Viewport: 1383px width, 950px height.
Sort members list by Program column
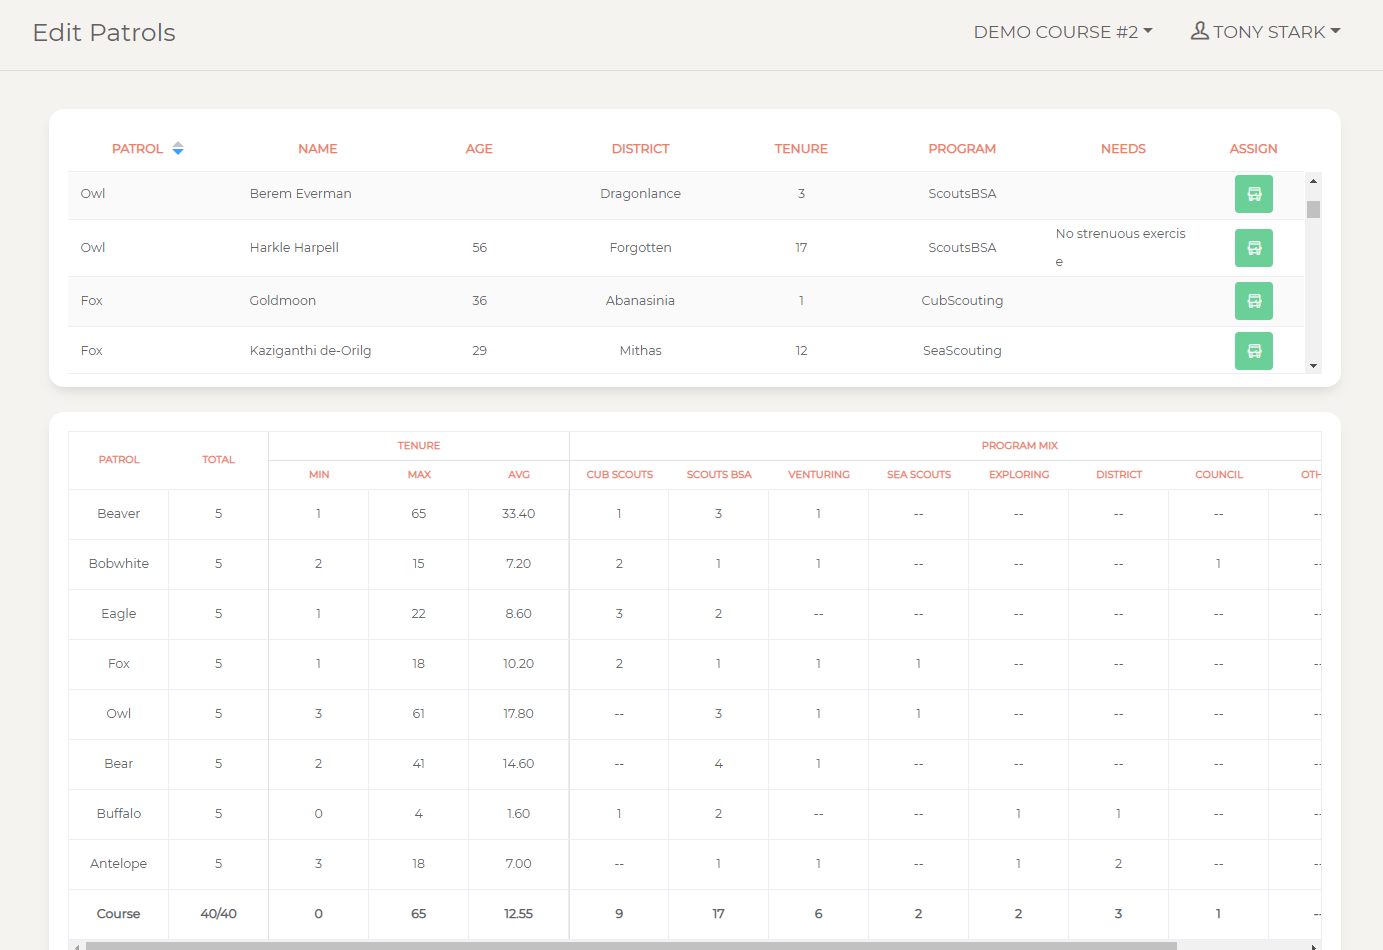(962, 149)
